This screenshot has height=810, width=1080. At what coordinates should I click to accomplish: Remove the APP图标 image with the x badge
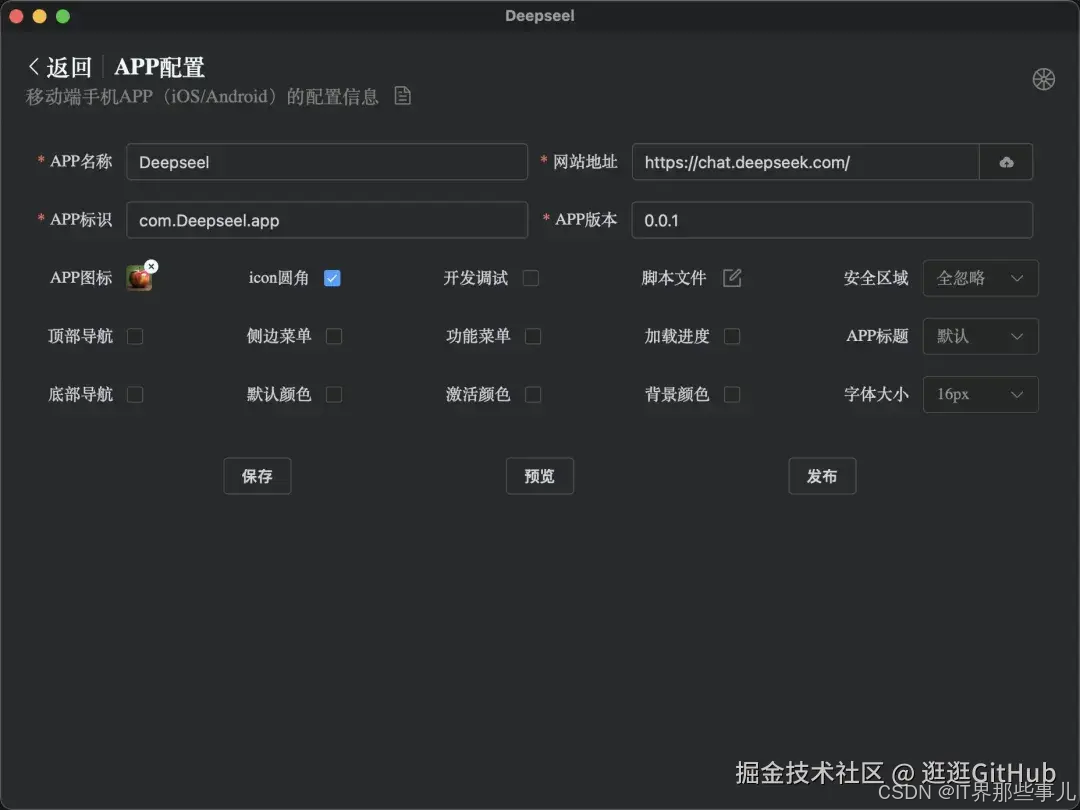click(152, 267)
